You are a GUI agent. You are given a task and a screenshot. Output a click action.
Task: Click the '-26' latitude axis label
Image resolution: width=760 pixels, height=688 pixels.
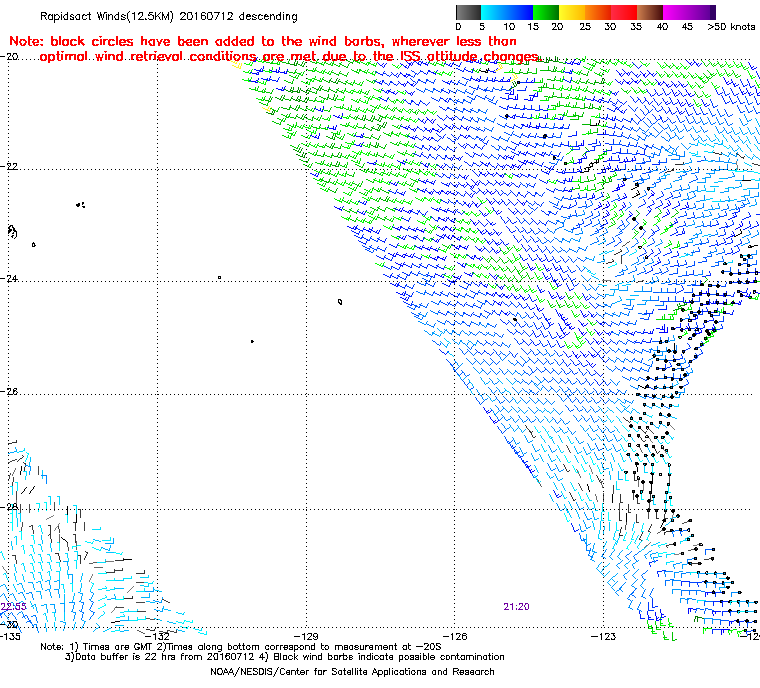pyautogui.click(x=9, y=391)
